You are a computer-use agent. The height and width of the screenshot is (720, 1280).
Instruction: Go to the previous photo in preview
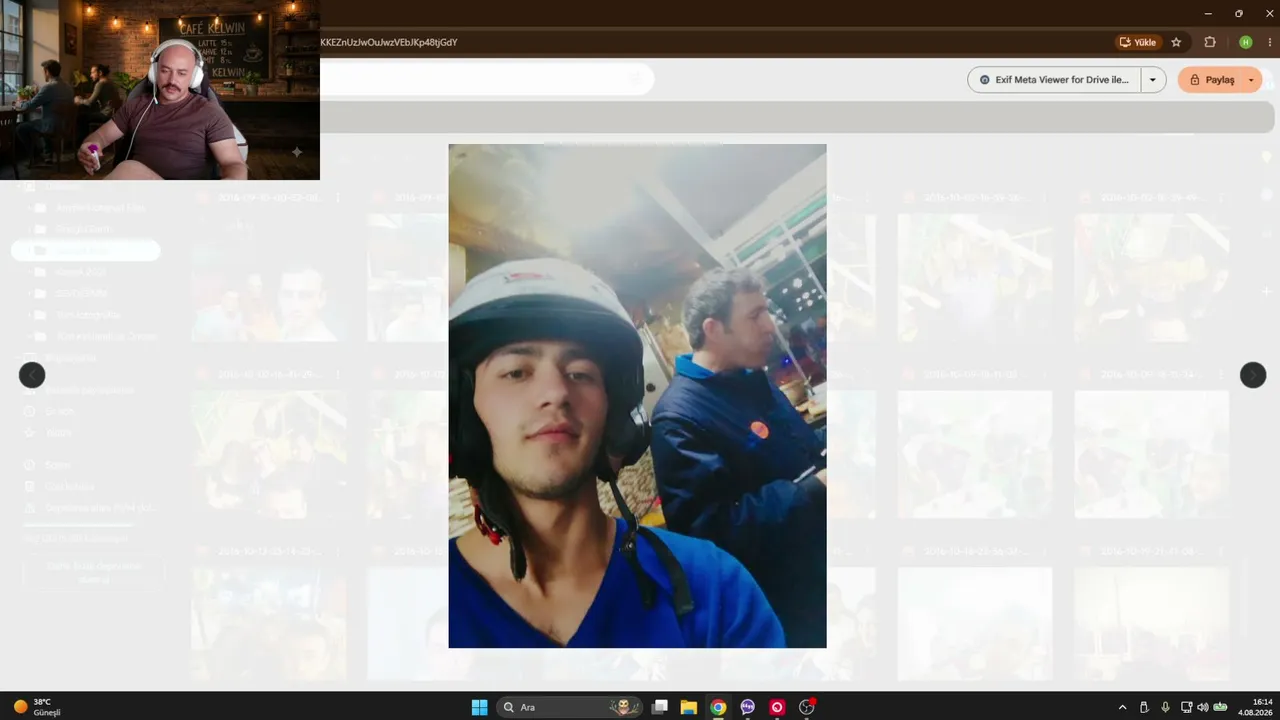point(32,375)
